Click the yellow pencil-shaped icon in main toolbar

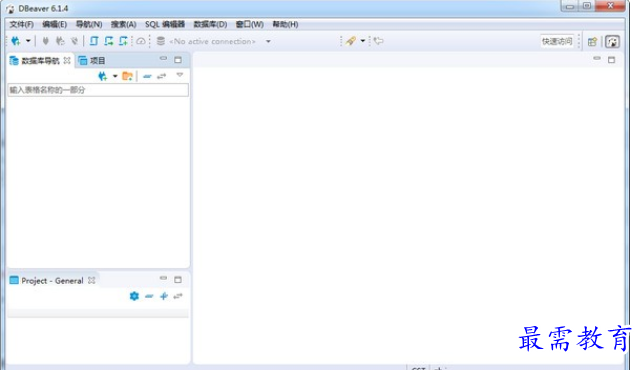(351, 41)
